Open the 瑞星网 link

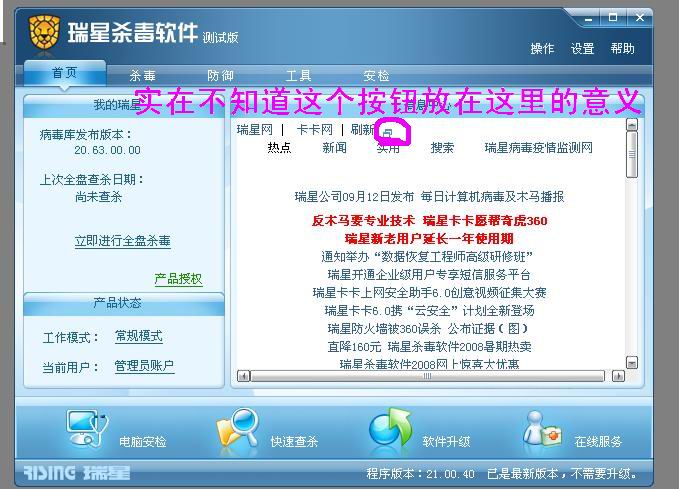click(x=255, y=130)
